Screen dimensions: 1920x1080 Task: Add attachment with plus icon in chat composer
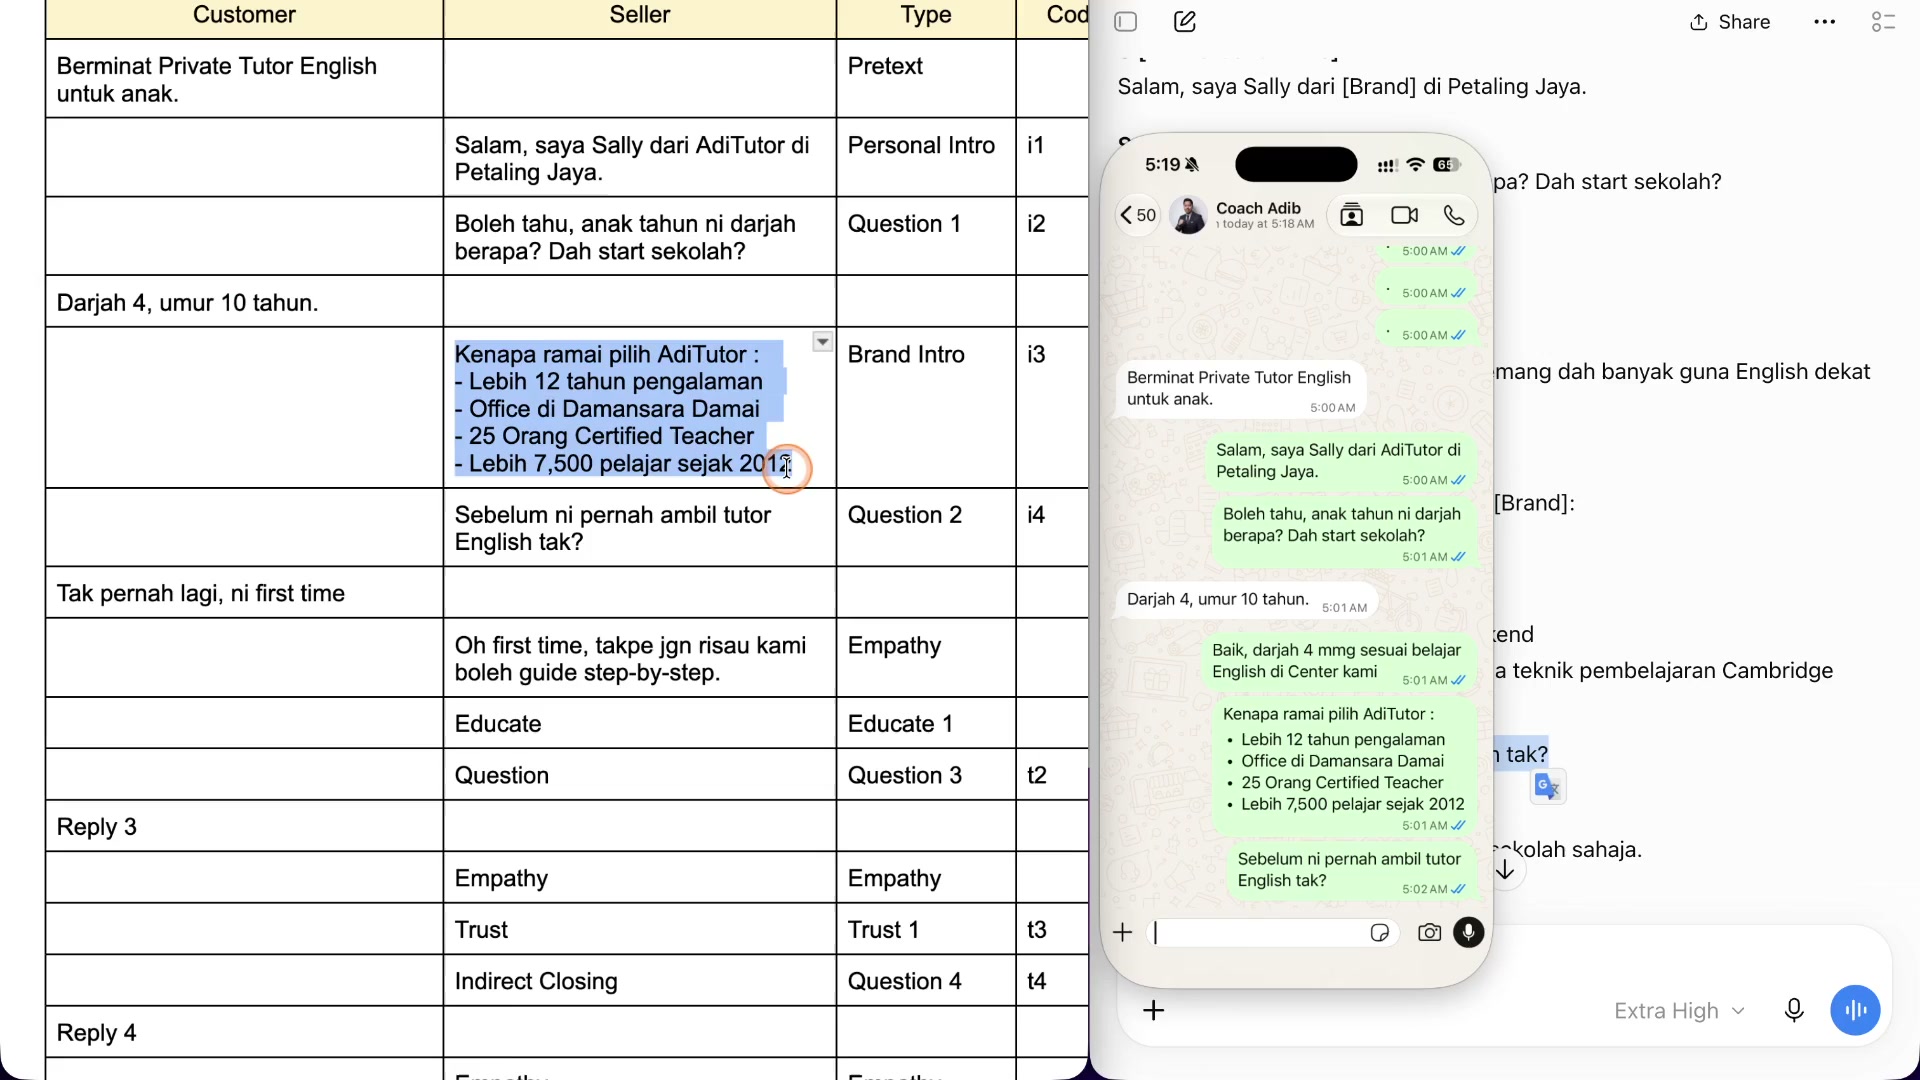pyautogui.click(x=1154, y=1011)
